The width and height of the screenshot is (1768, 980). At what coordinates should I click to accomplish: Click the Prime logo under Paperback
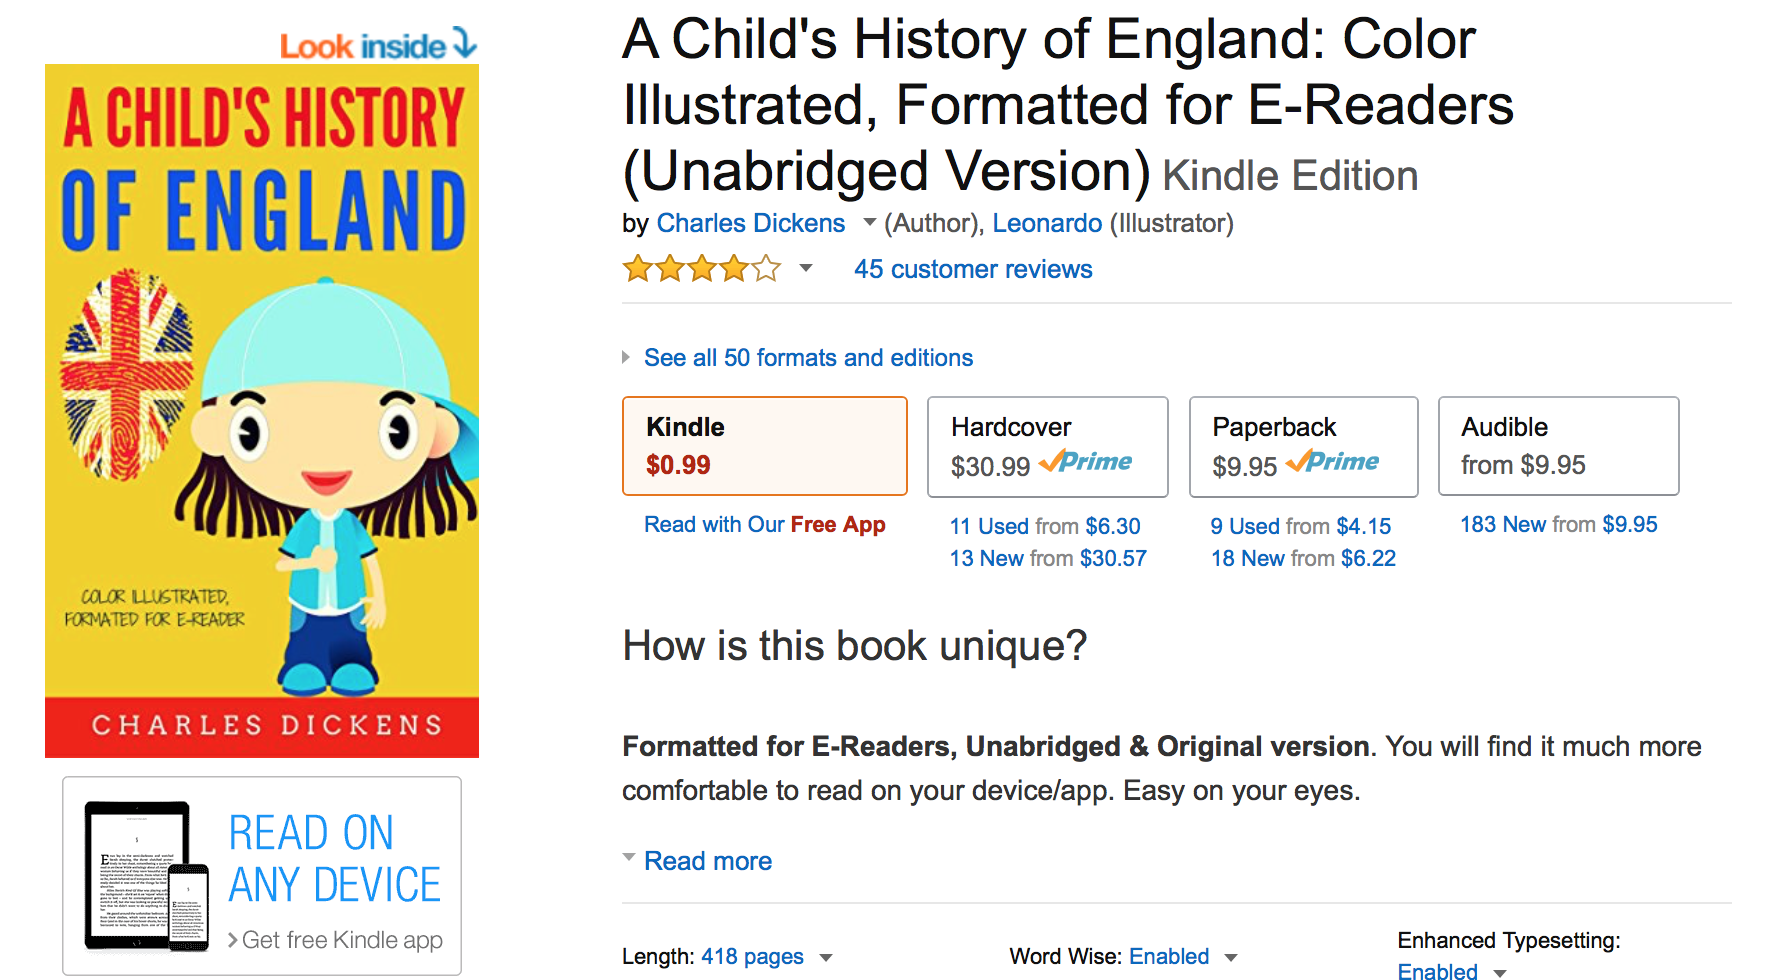point(1333,462)
